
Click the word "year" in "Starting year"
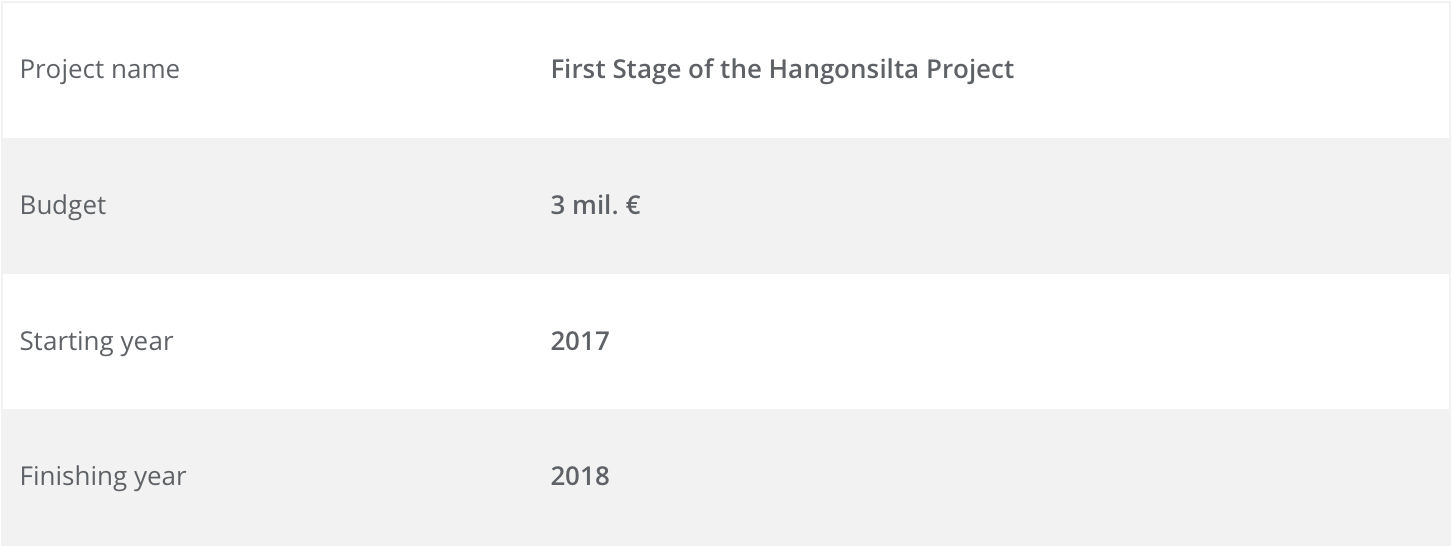[x=146, y=341]
